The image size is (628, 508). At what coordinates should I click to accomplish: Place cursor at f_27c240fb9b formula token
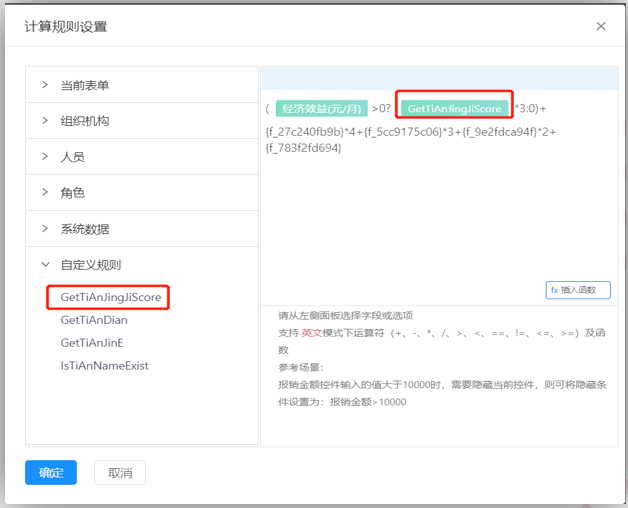tap(309, 132)
